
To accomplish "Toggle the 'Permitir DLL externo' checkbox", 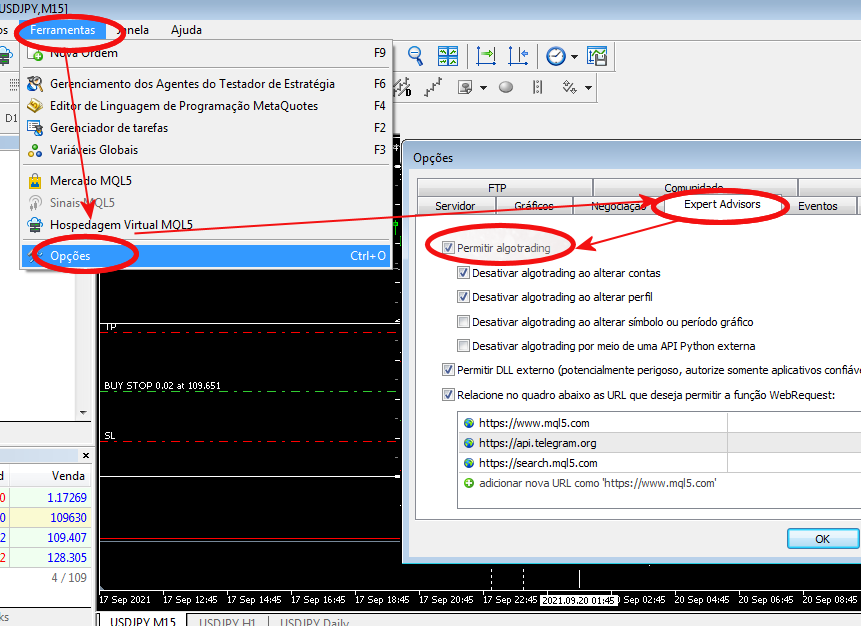I will pos(448,370).
